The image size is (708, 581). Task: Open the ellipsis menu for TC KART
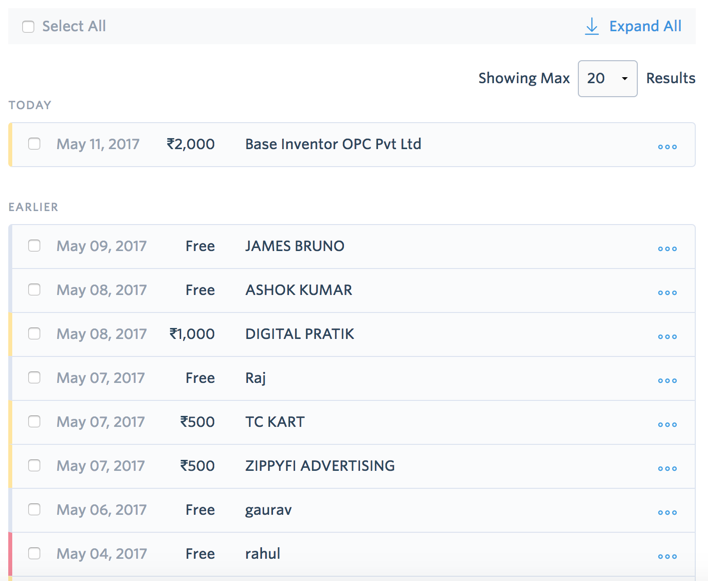(667, 425)
